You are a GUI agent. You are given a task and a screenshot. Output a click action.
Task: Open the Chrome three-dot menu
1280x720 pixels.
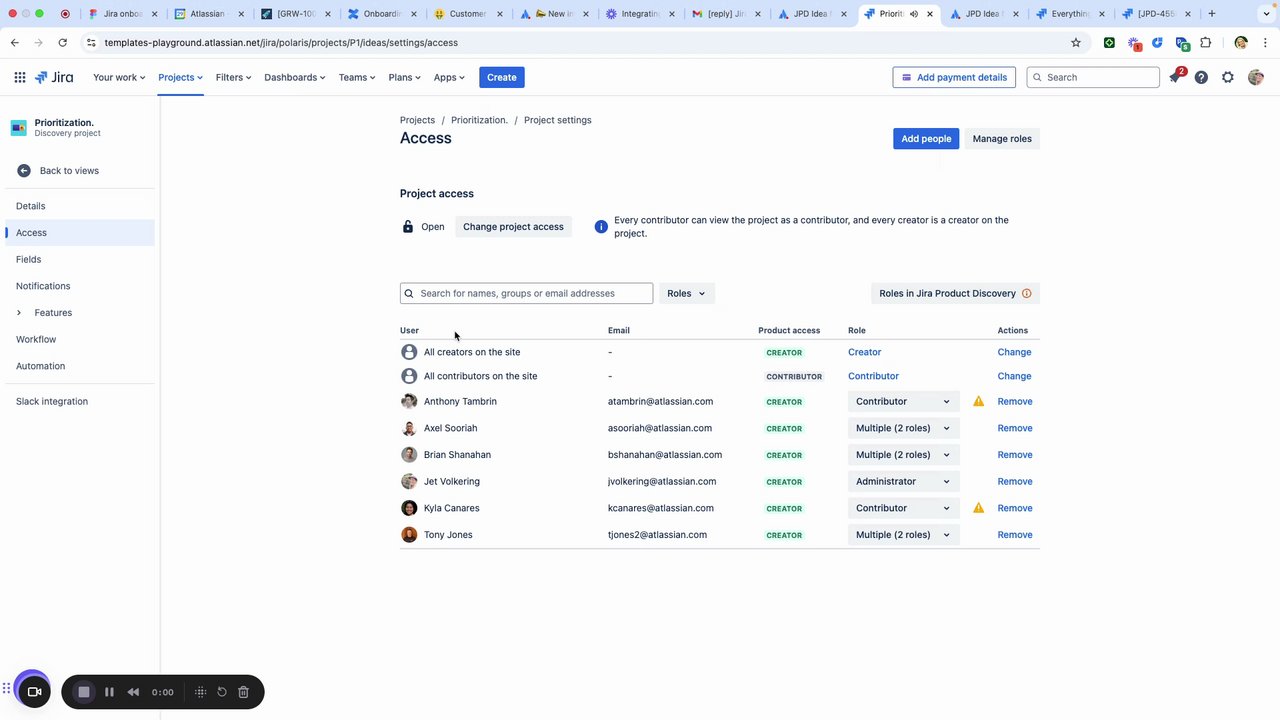(x=1266, y=43)
